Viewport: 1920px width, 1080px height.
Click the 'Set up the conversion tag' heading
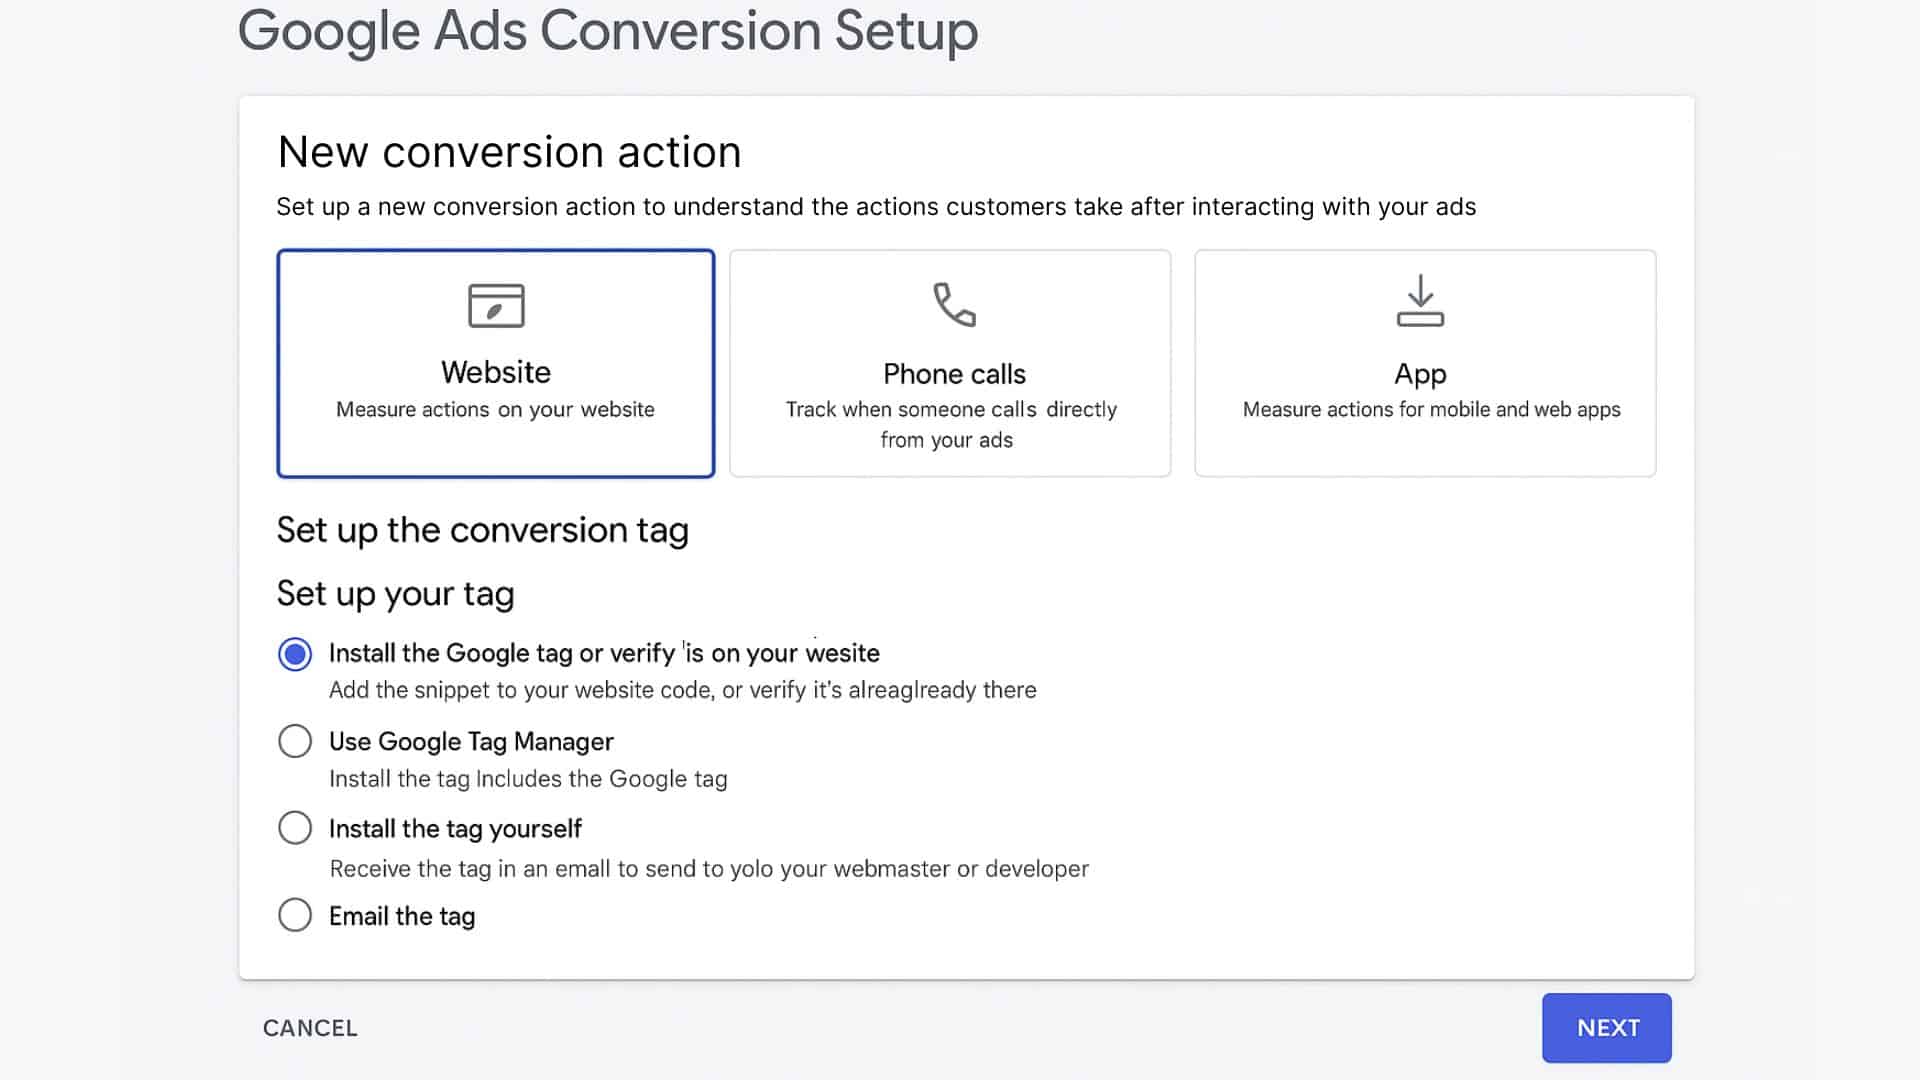(x=483, y=530)
